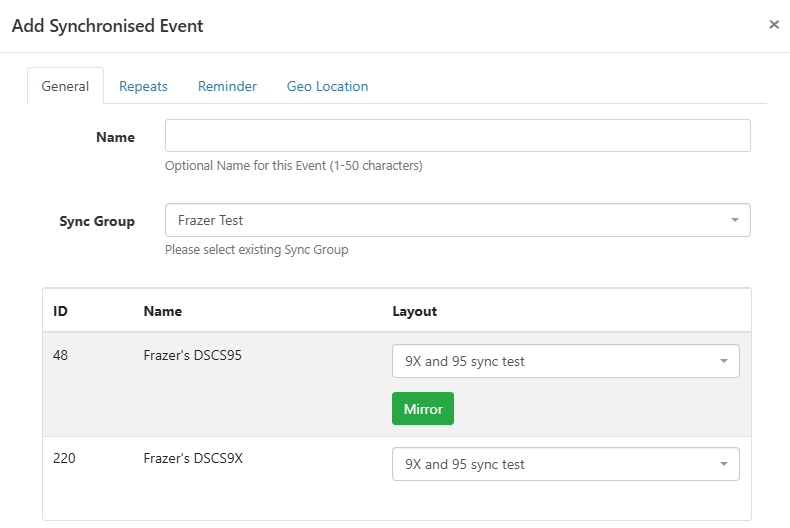Select the Geo Location tab
Viewport: 790px width, 528px height.
327,86
